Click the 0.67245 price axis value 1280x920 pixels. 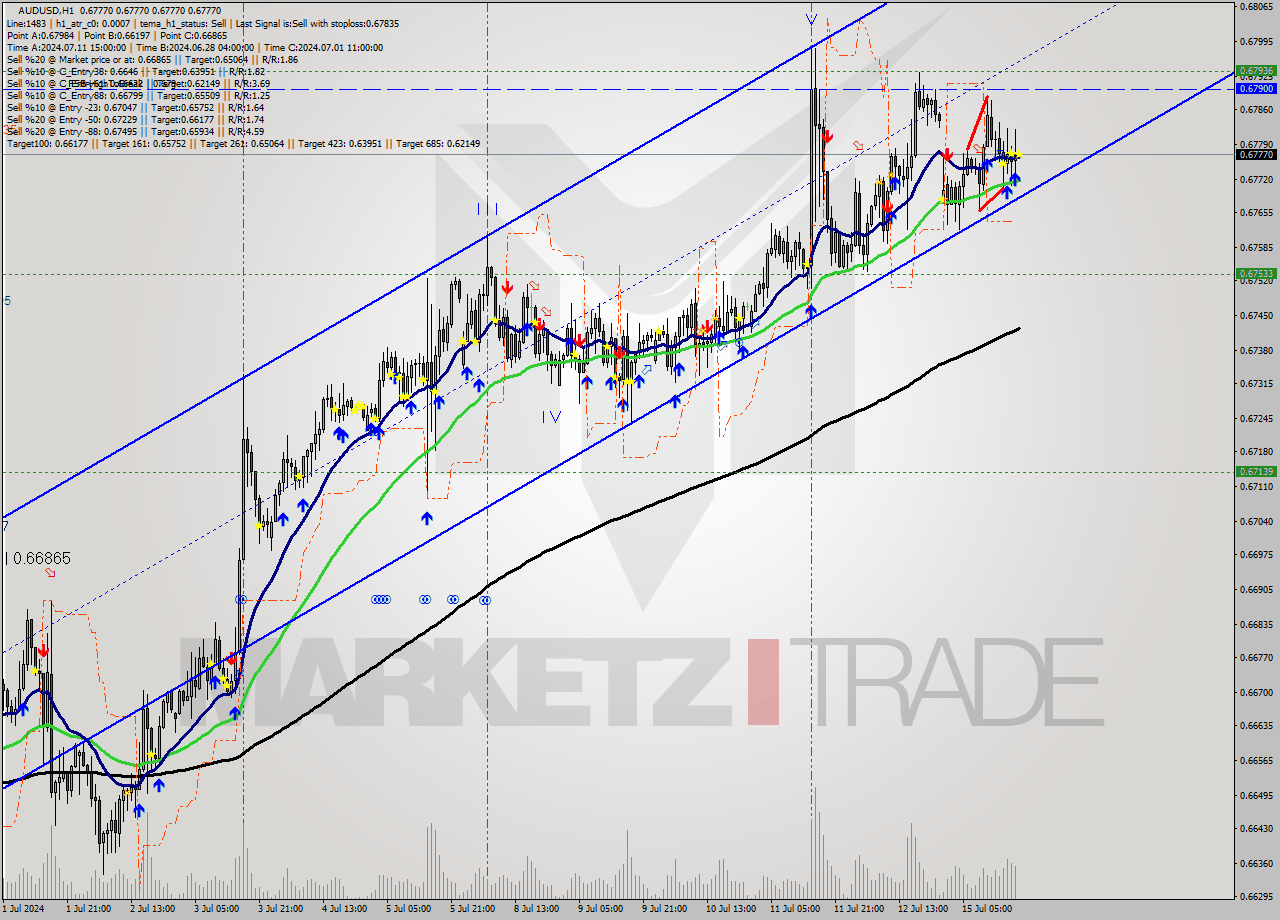pyautogui.click(x=1256, y=419)
